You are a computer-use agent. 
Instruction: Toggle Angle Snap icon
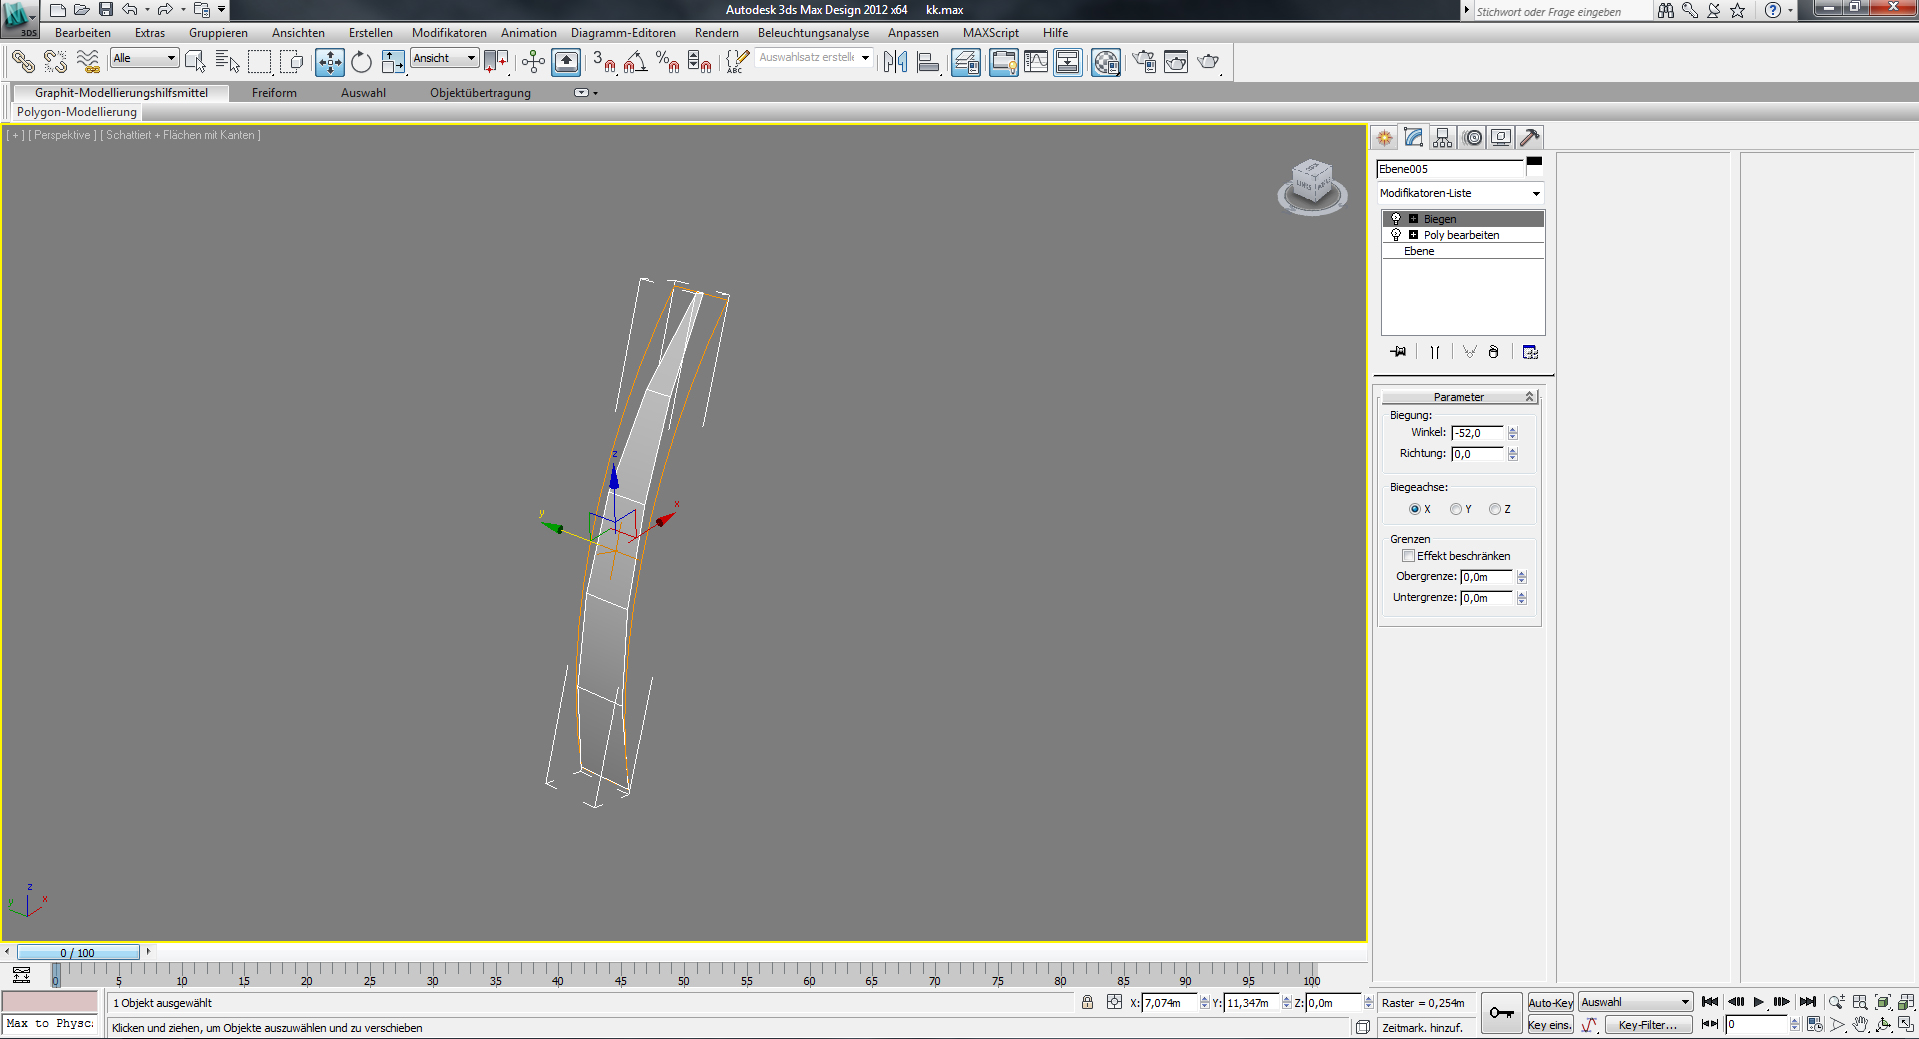point(635,62)
